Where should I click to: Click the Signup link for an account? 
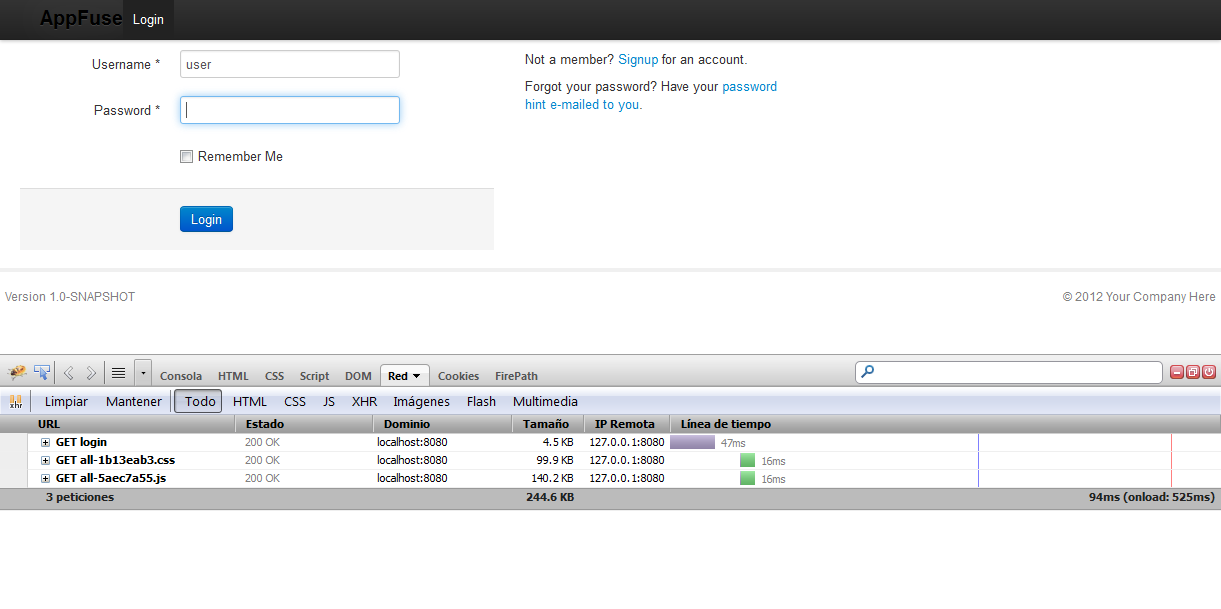click(x=638, y=59)
